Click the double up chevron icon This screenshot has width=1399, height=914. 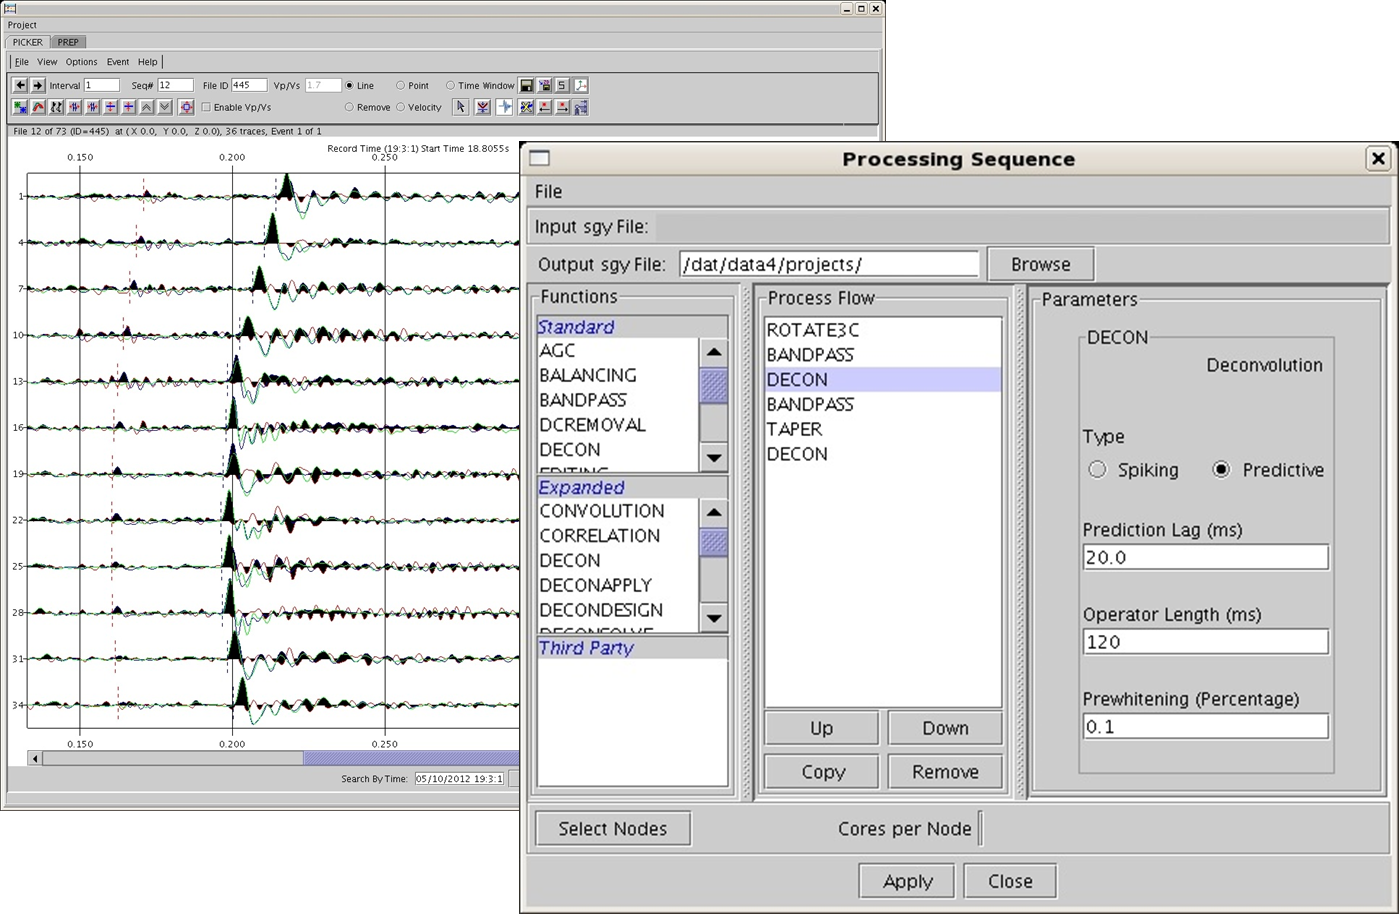(x=147, y=107)
